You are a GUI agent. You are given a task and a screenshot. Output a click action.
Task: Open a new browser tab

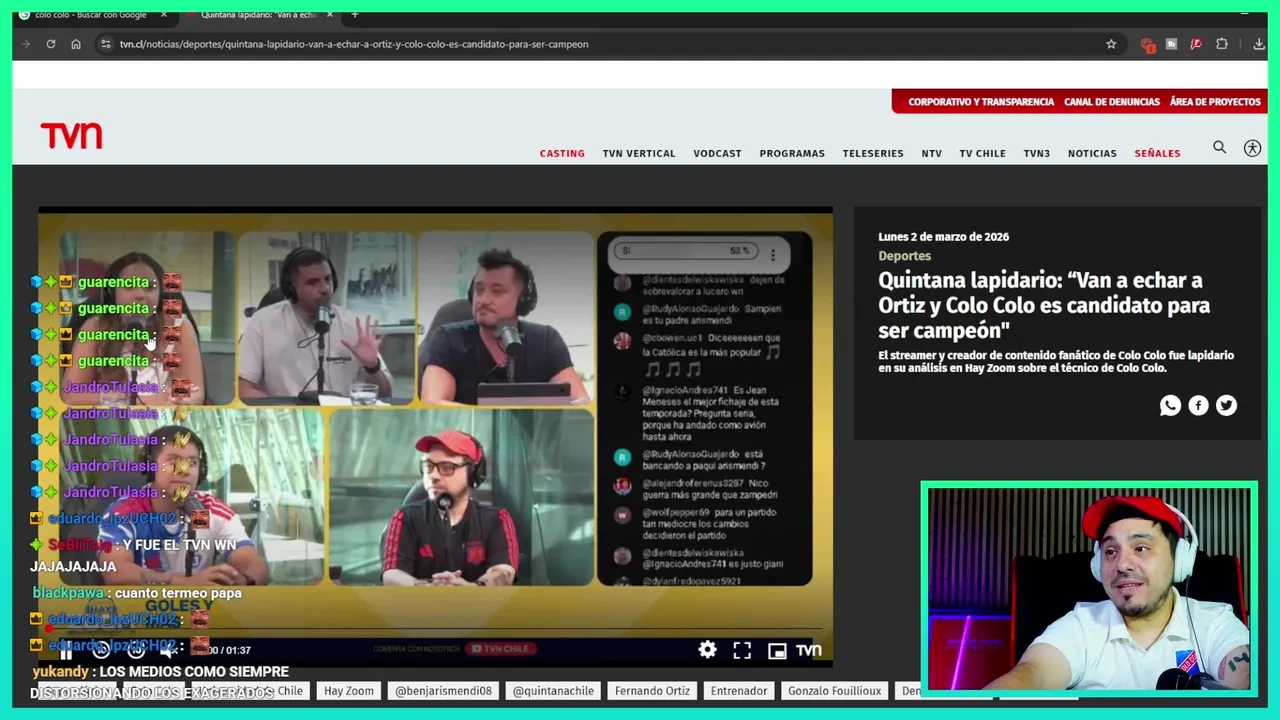[354, 15]
